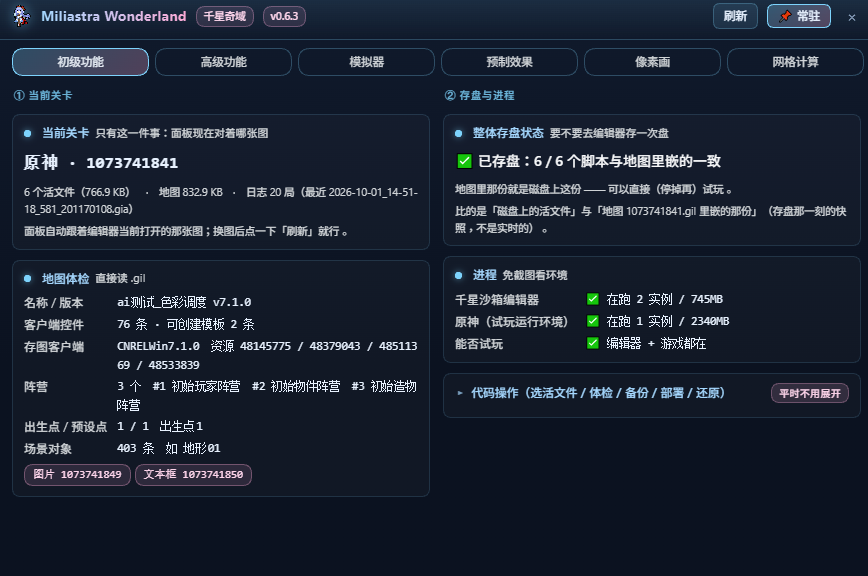Click the 文本框 1073741850 tag
Image resolution: width=868 pixels, height=576 pixels.
pyautogui.click(x=193, y=475)
